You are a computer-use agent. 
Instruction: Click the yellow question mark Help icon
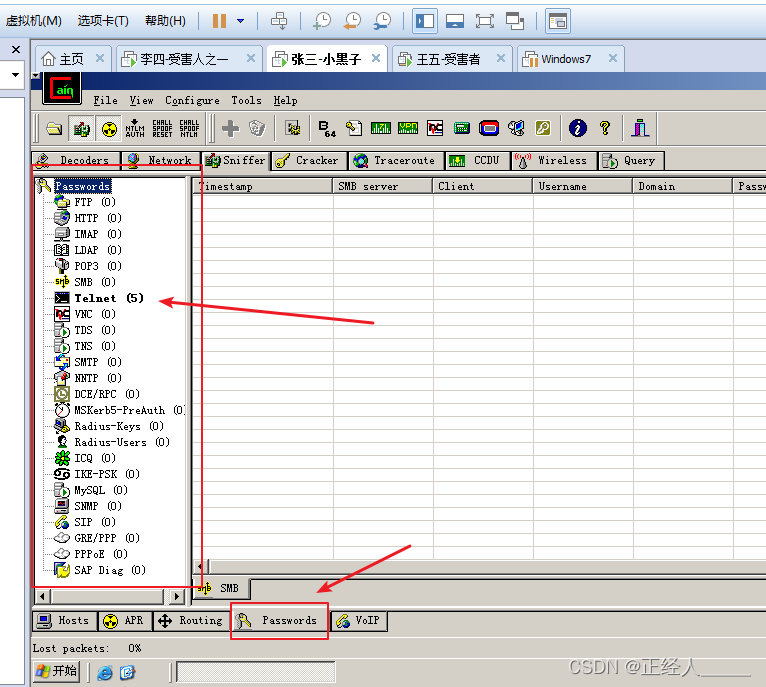pyautogui.click(x=605, y=129)
